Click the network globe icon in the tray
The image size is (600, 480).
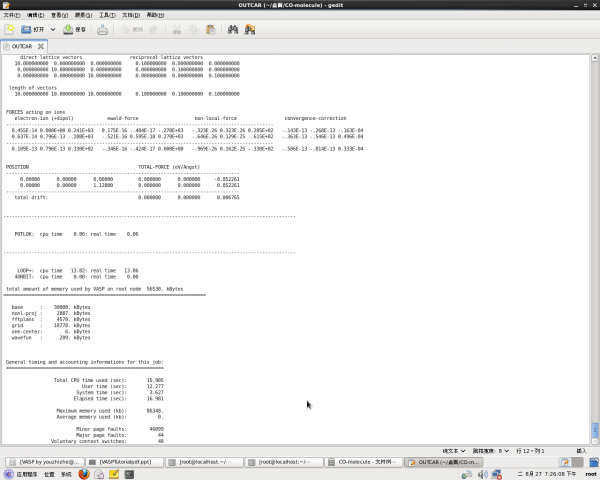click(466, 475)
